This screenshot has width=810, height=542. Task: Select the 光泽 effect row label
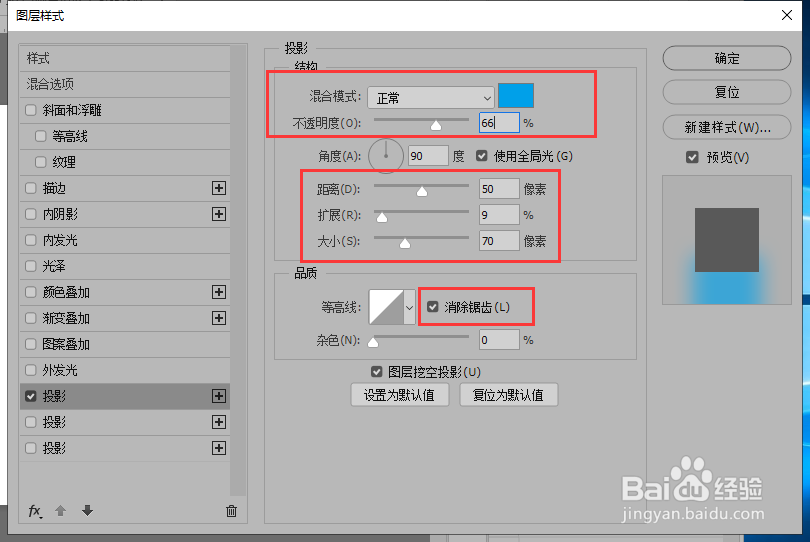coord(54,266)
